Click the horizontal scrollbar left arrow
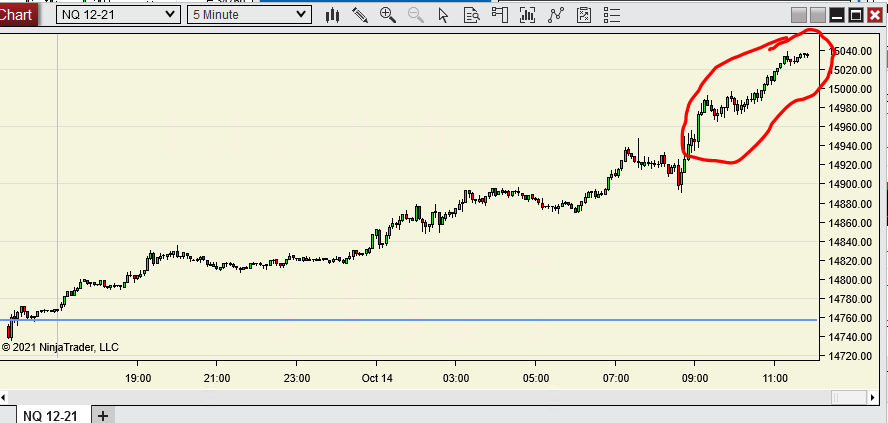 pyautogui.click(x=3, y=398)
